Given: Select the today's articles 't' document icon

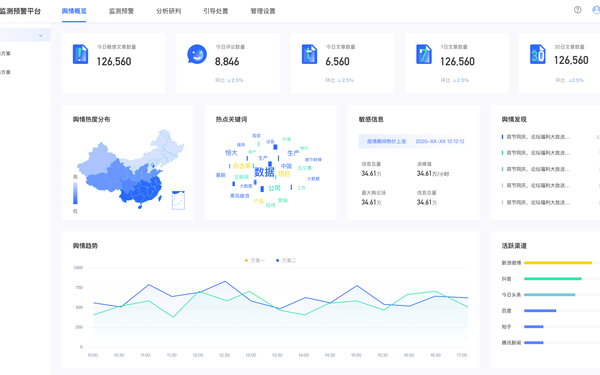Looking at the screenshot, I should point(309,54).
